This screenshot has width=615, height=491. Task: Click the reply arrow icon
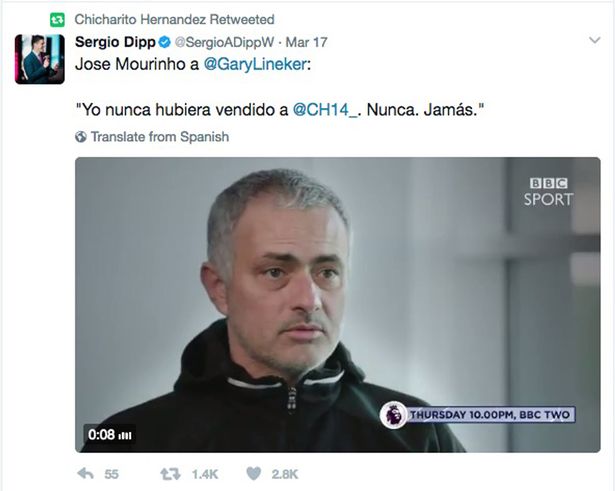click(86, 474)
